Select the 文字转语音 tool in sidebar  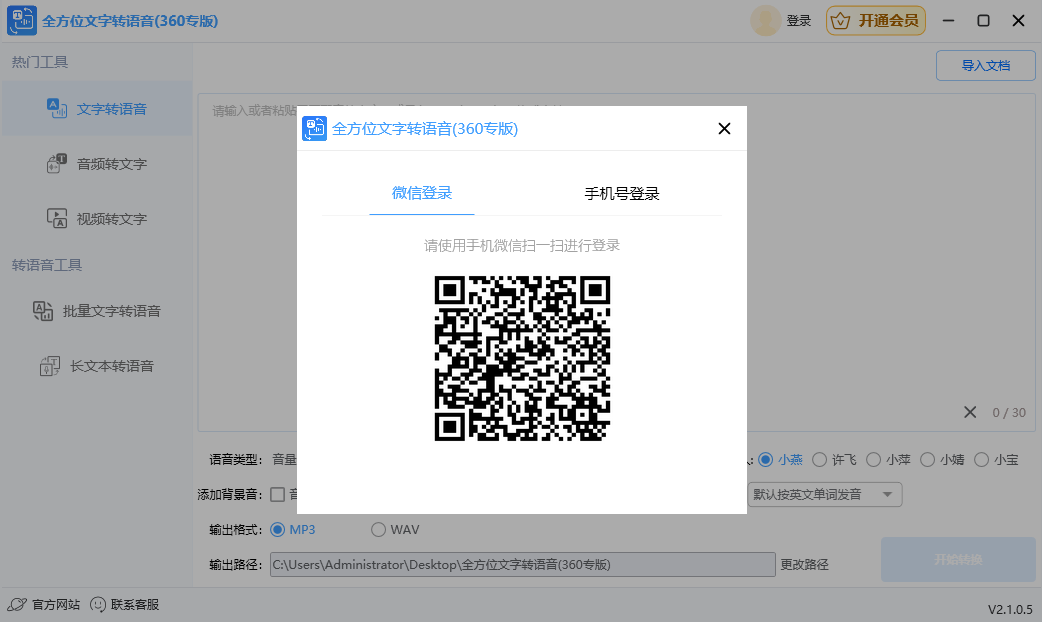click(x=96, y=108)
